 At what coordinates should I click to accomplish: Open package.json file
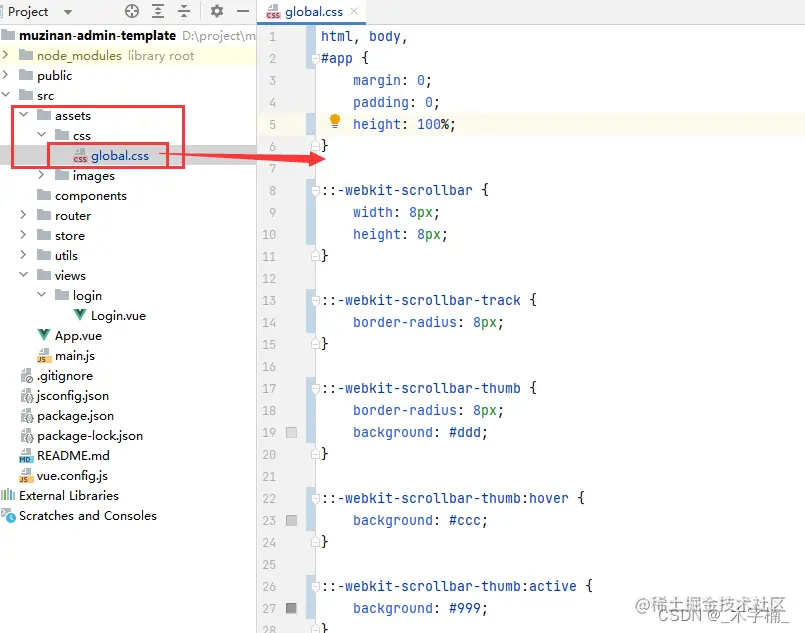click(75, 416)
